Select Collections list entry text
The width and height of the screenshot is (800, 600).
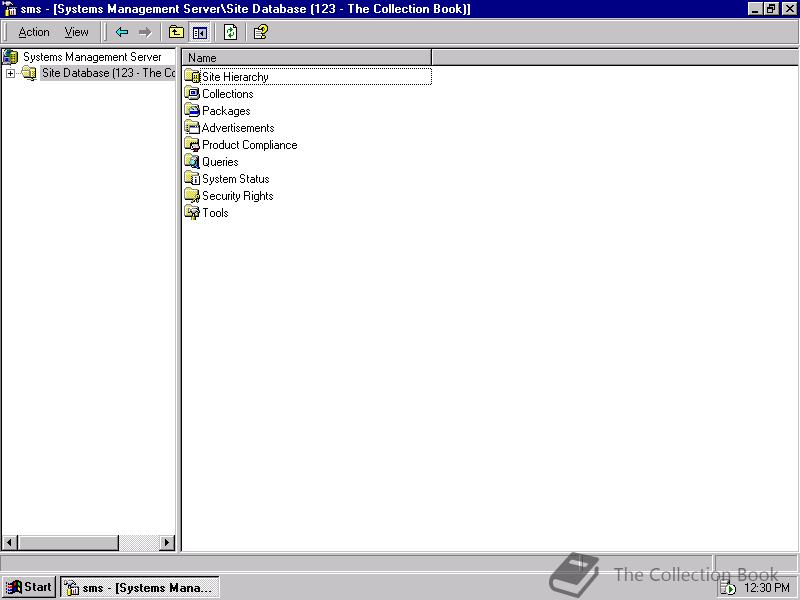[228, 94]
